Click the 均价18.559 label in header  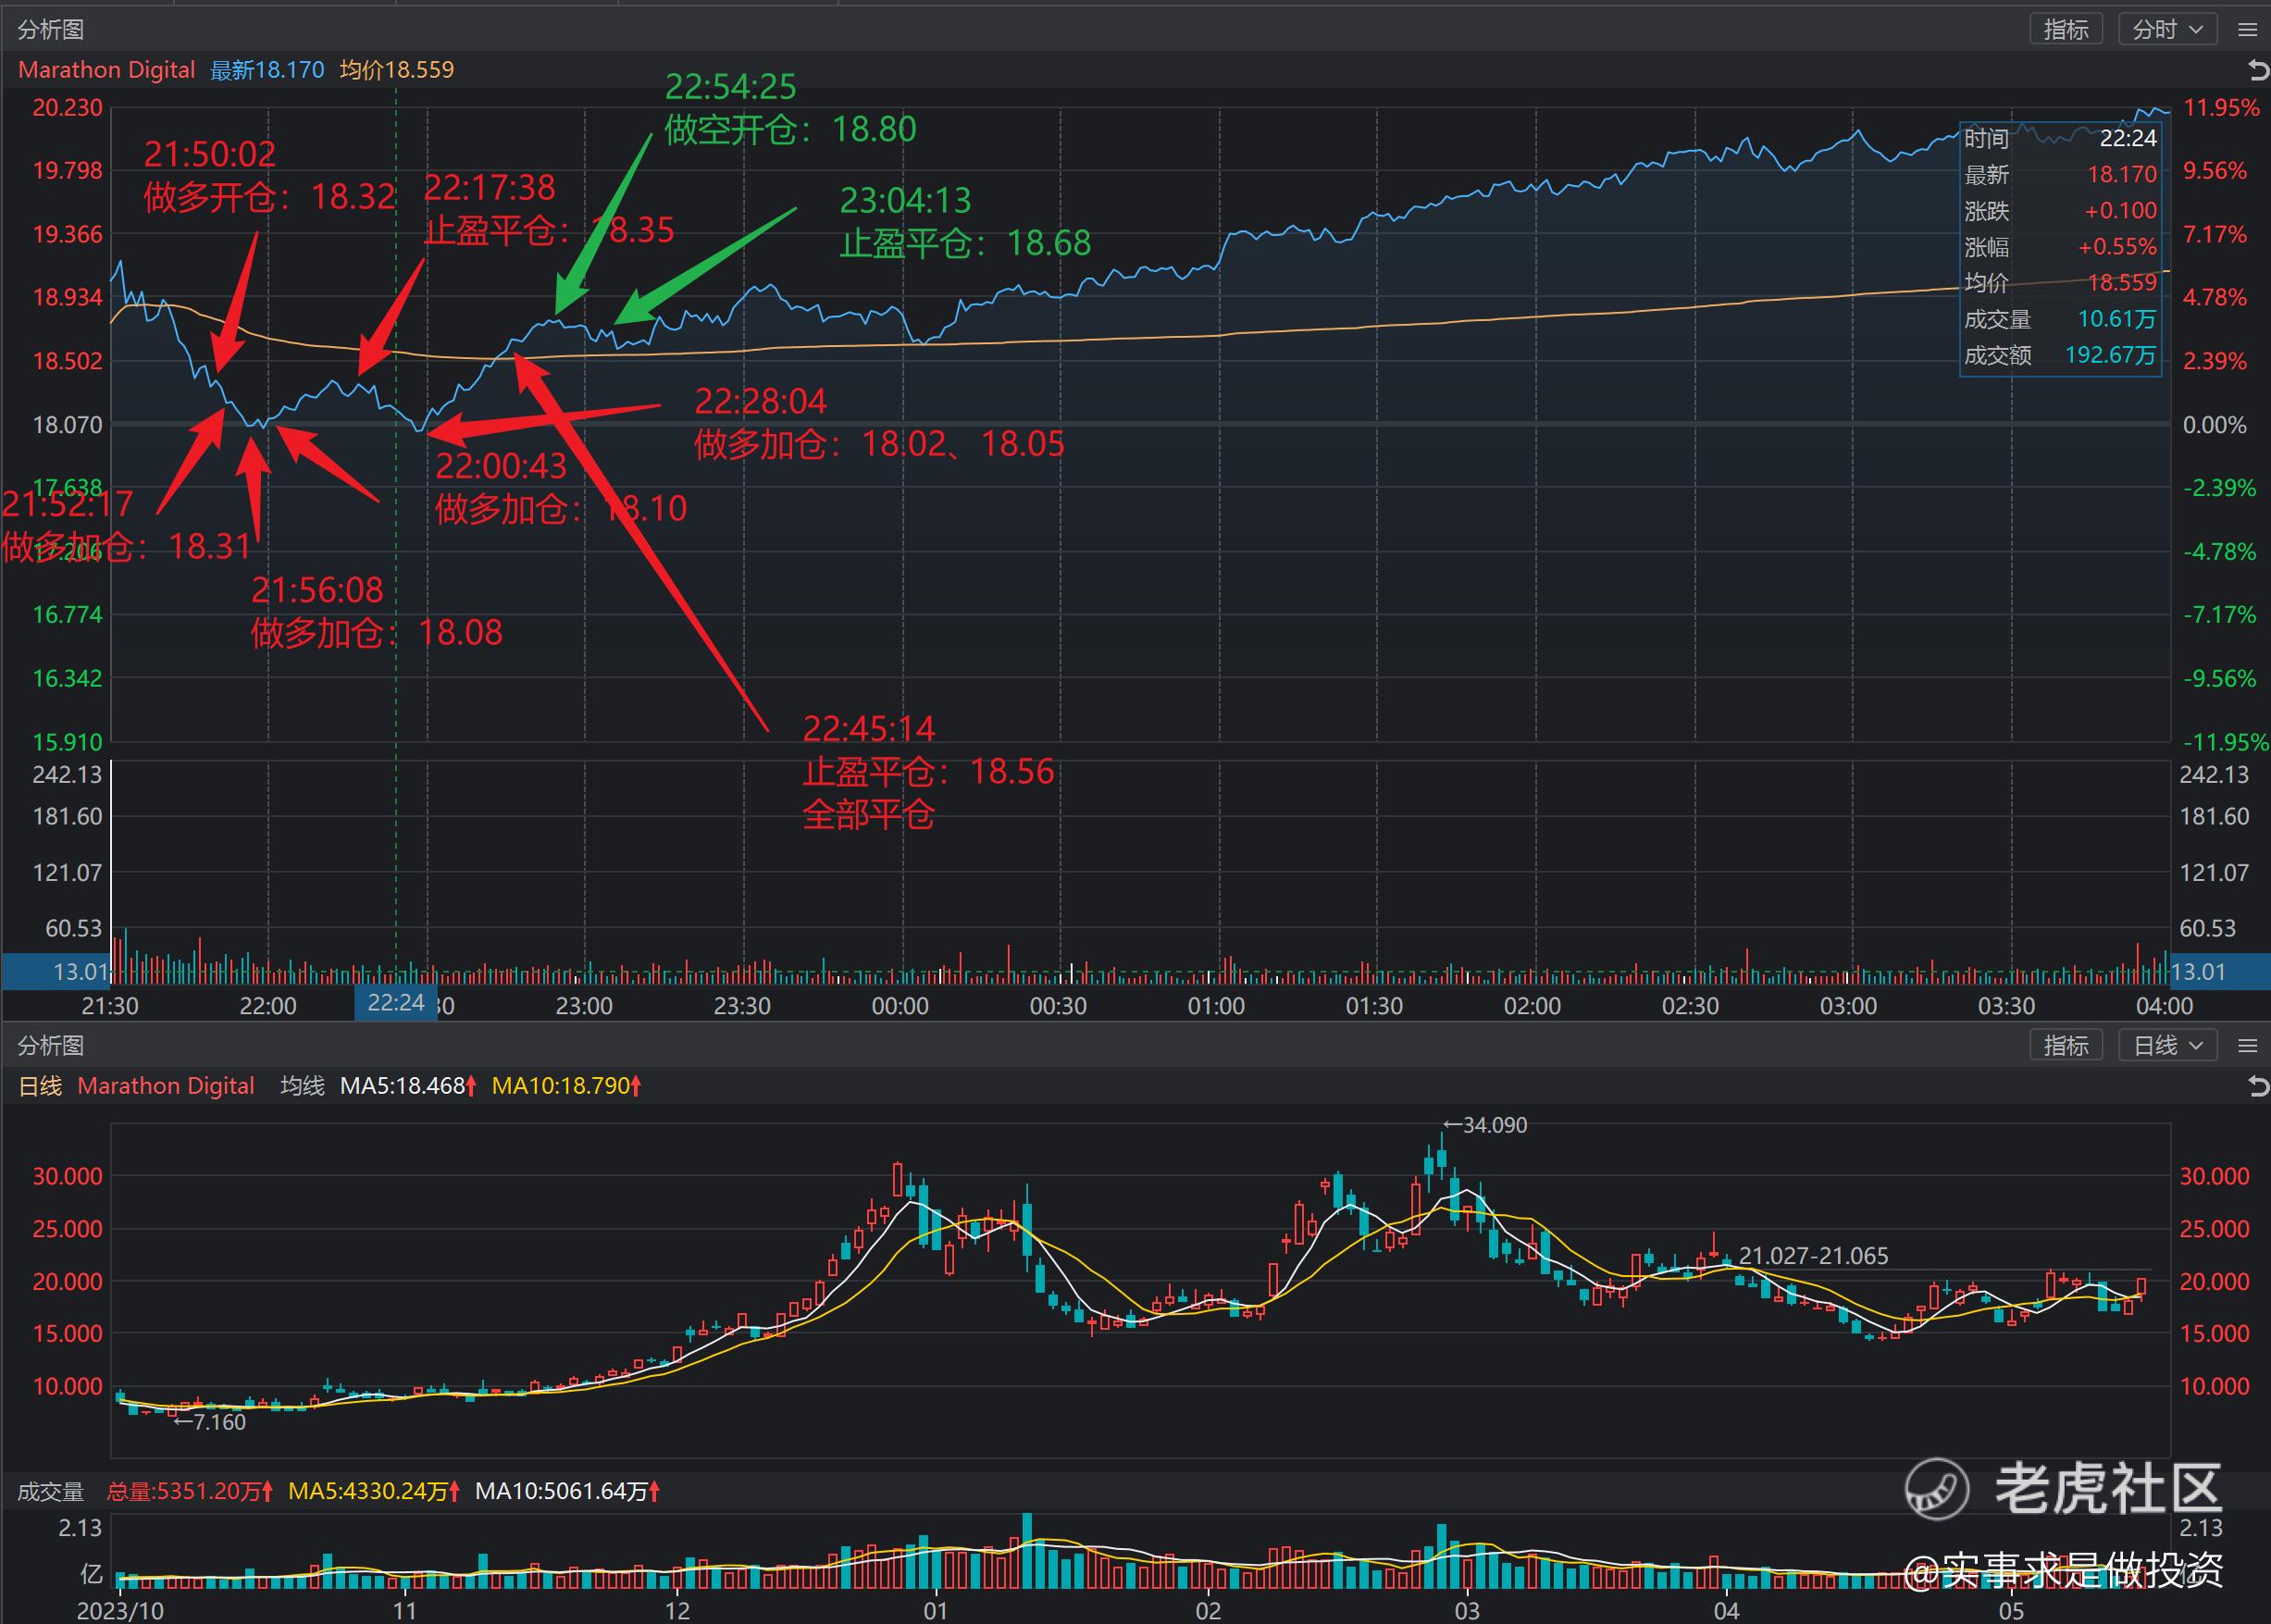click(397, 70)
